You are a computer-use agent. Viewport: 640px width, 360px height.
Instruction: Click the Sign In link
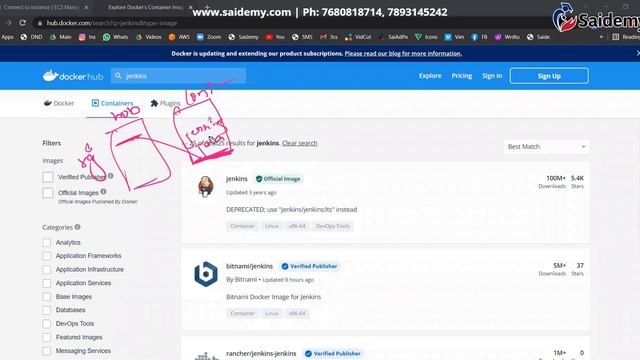point(492,76)
